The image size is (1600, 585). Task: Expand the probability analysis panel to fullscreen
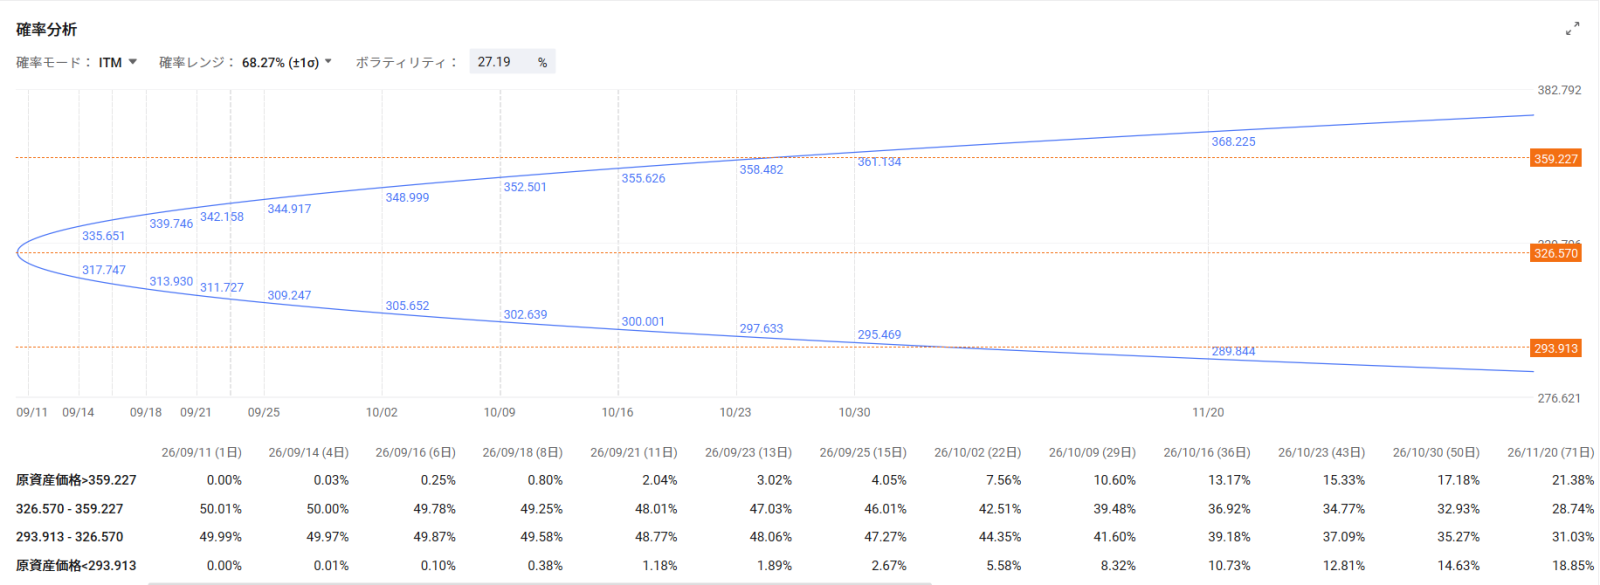click(x=1572, y=29)
